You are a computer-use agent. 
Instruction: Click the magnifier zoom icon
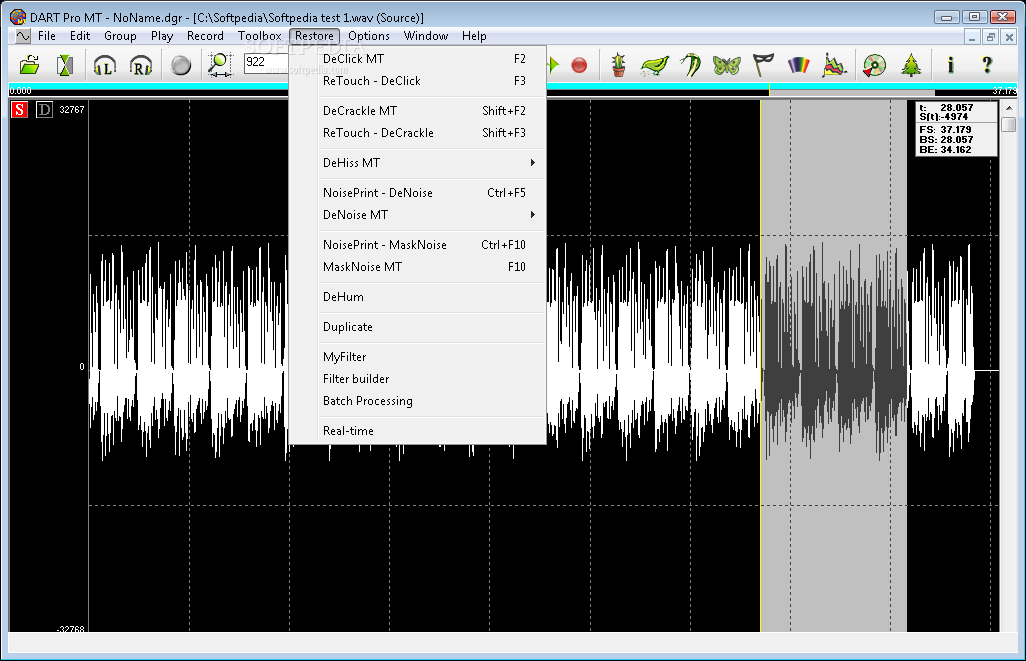pos(220,65)
